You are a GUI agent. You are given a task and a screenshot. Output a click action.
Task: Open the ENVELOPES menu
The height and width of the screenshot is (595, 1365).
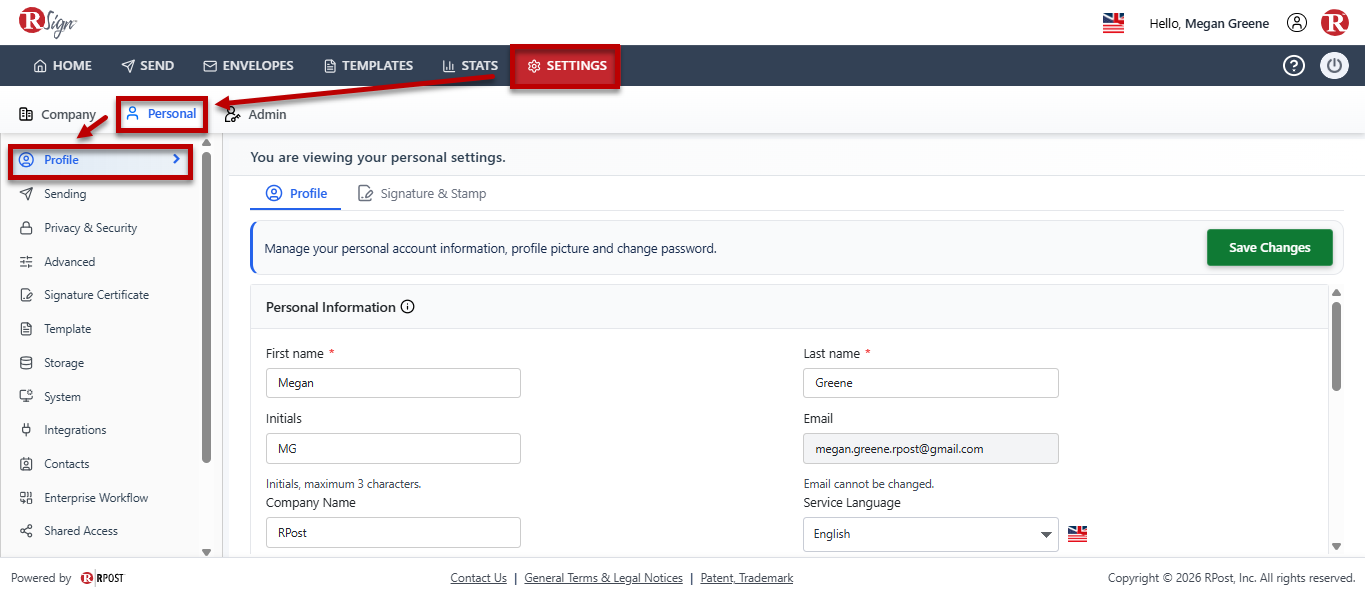[x=248, y=66]
